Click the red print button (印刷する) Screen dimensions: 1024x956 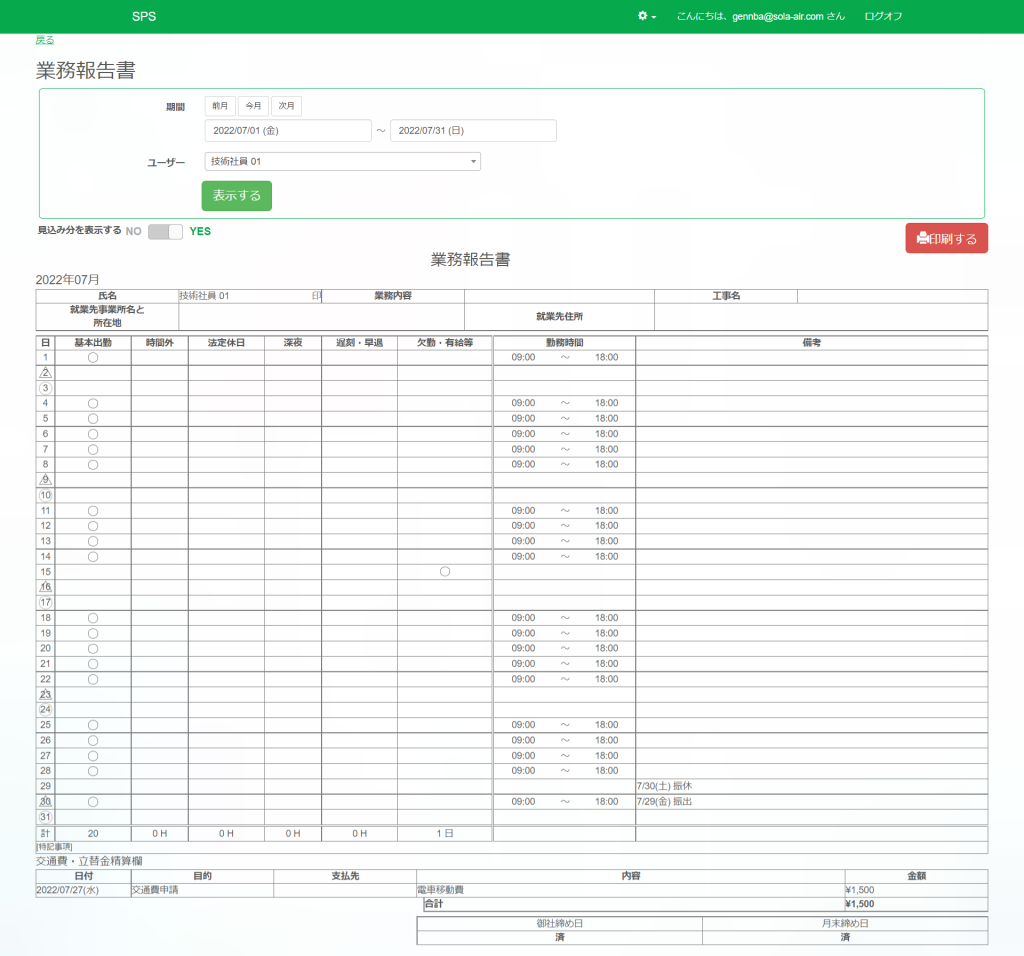tap(946, 239)
